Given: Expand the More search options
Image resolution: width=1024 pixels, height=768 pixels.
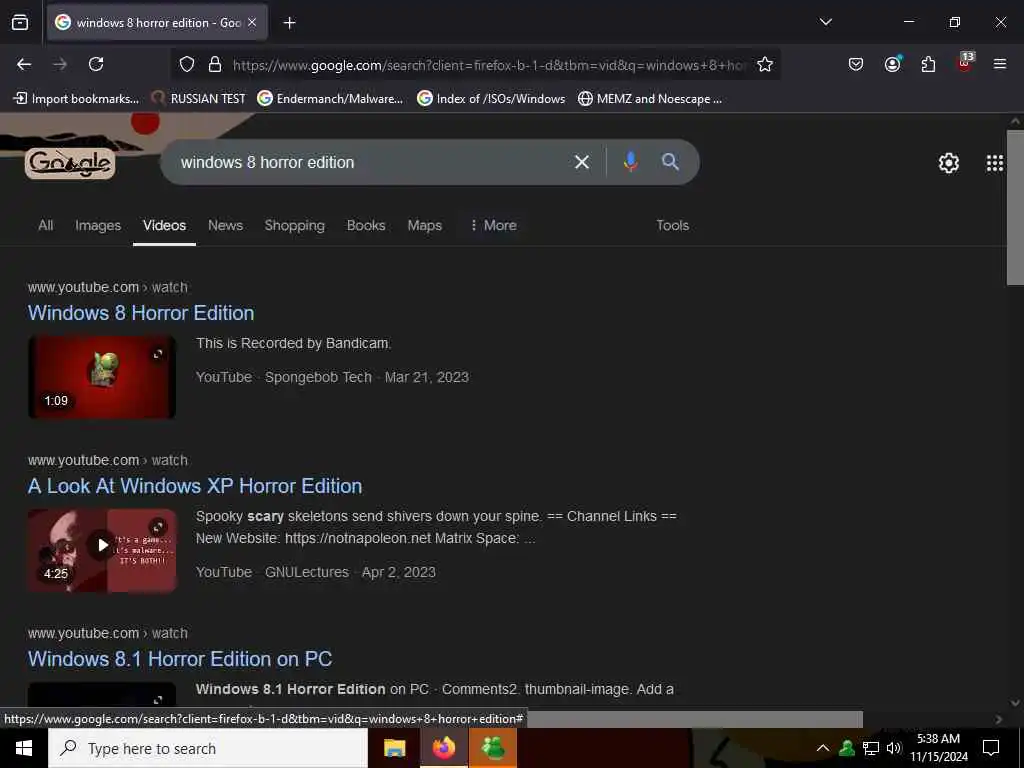Looking at the screenshot, I should 493,225.
